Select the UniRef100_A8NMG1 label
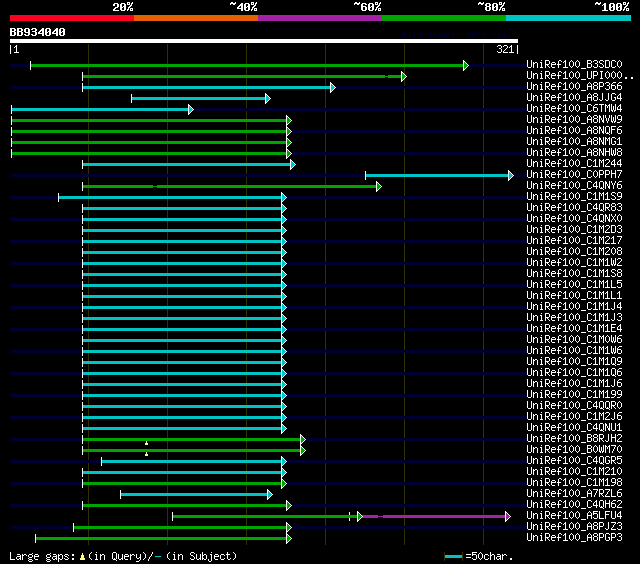 (574, 142)
